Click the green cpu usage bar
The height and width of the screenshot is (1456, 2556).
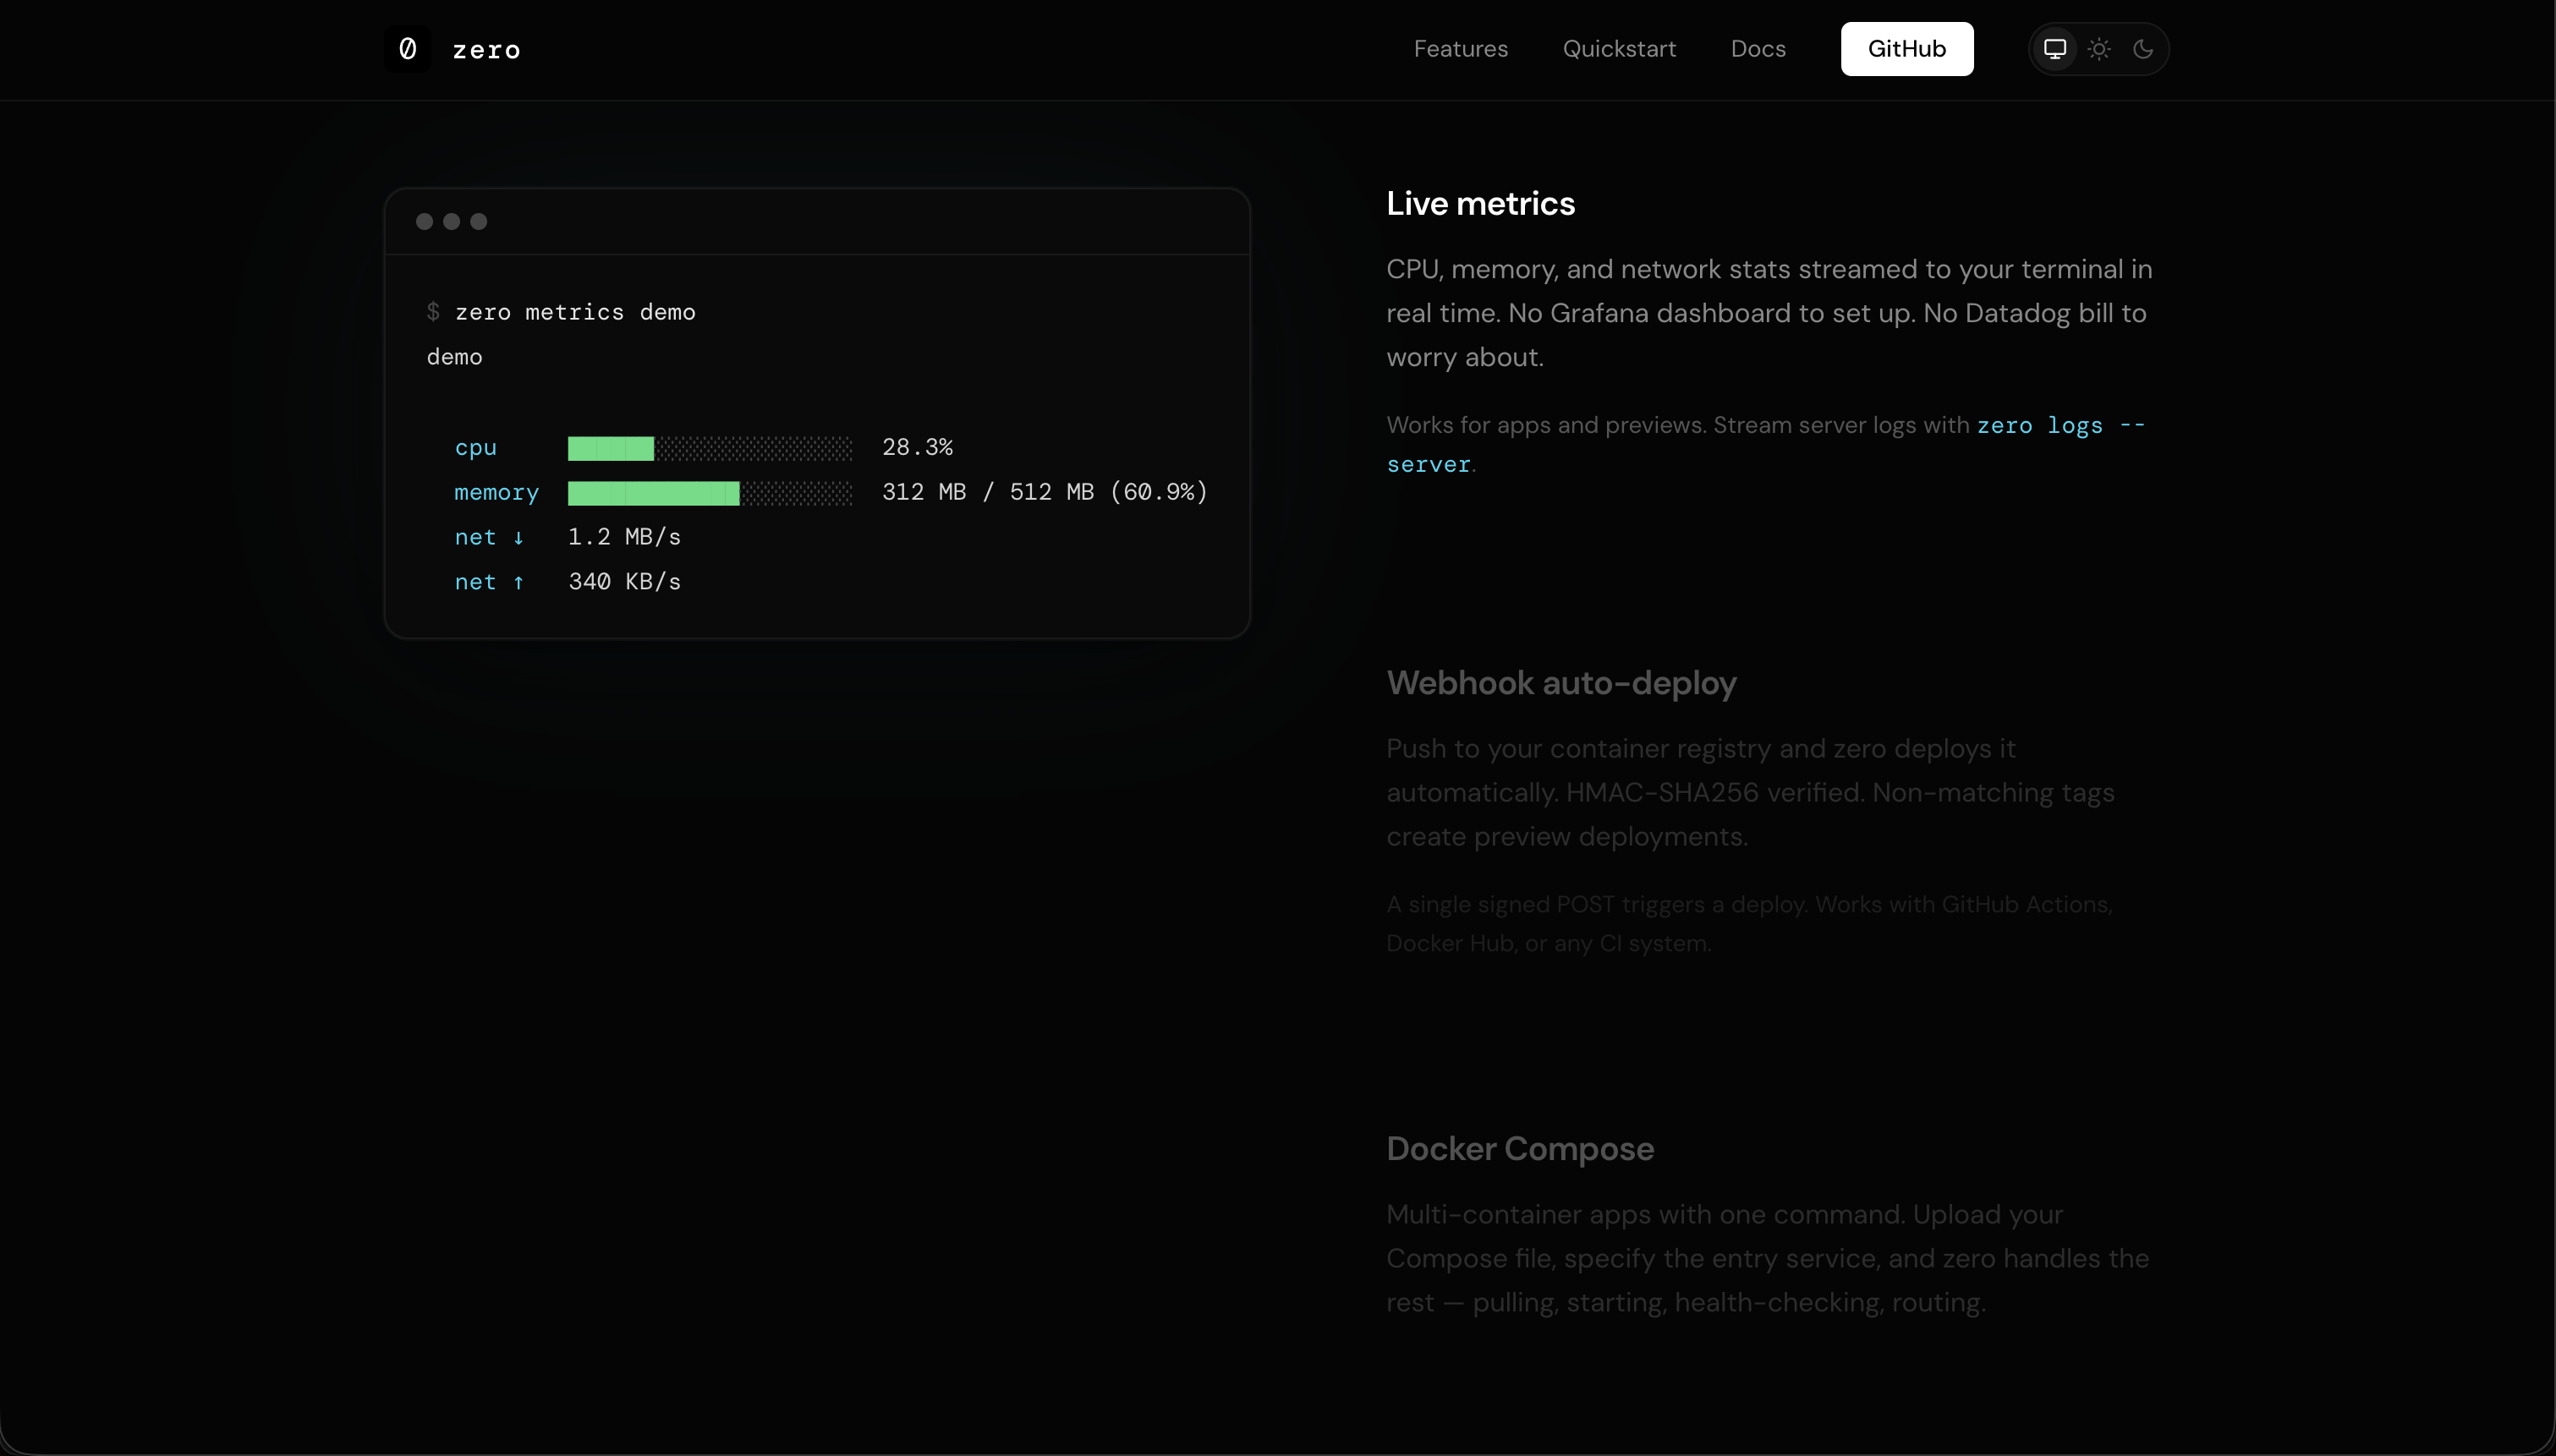click(x=611, y=448)
